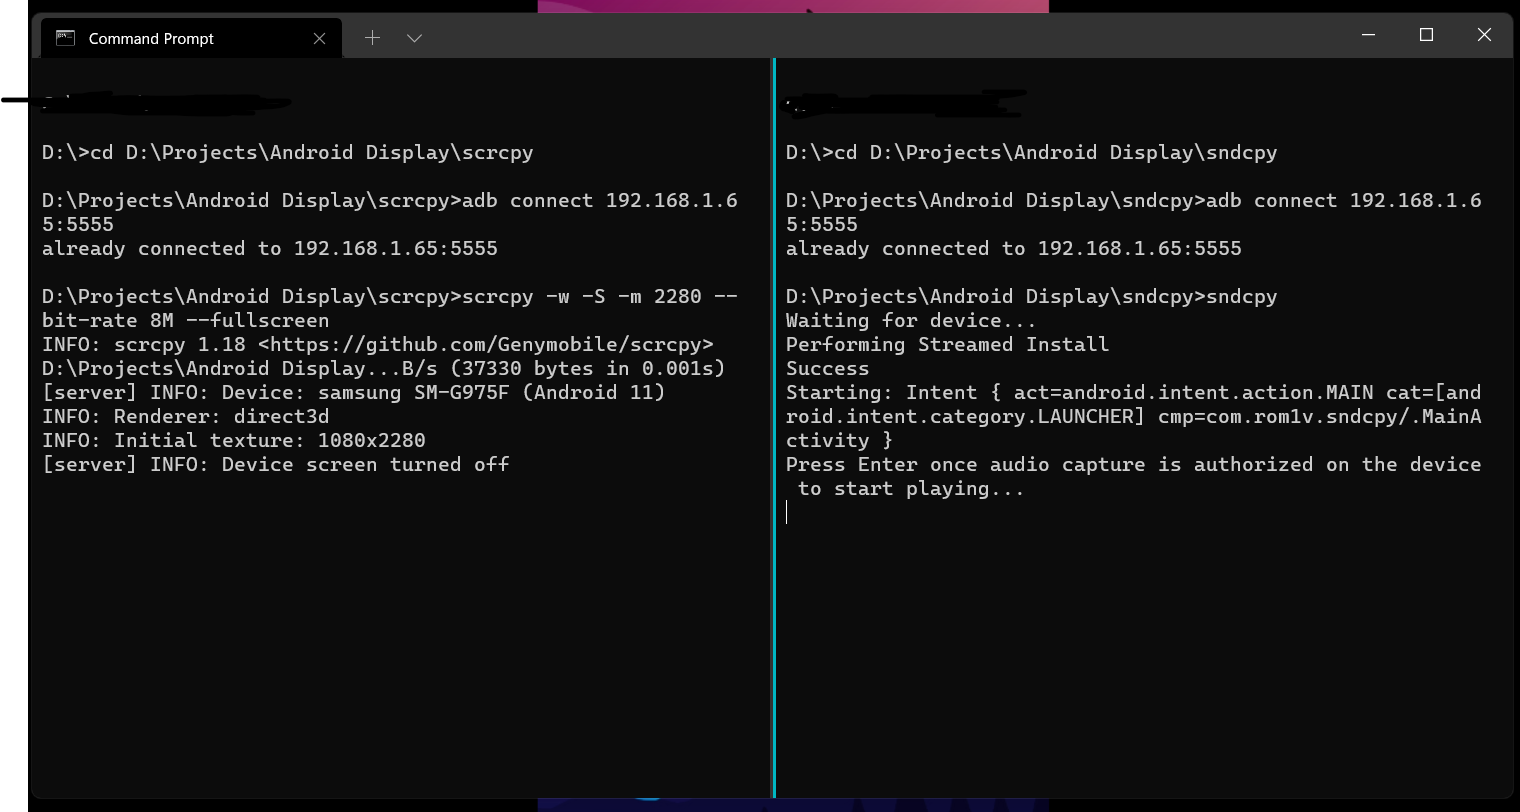Select the left scrcpy terminal pane
The height and width of the screenshot is (812, 1520).
[400, 600]
